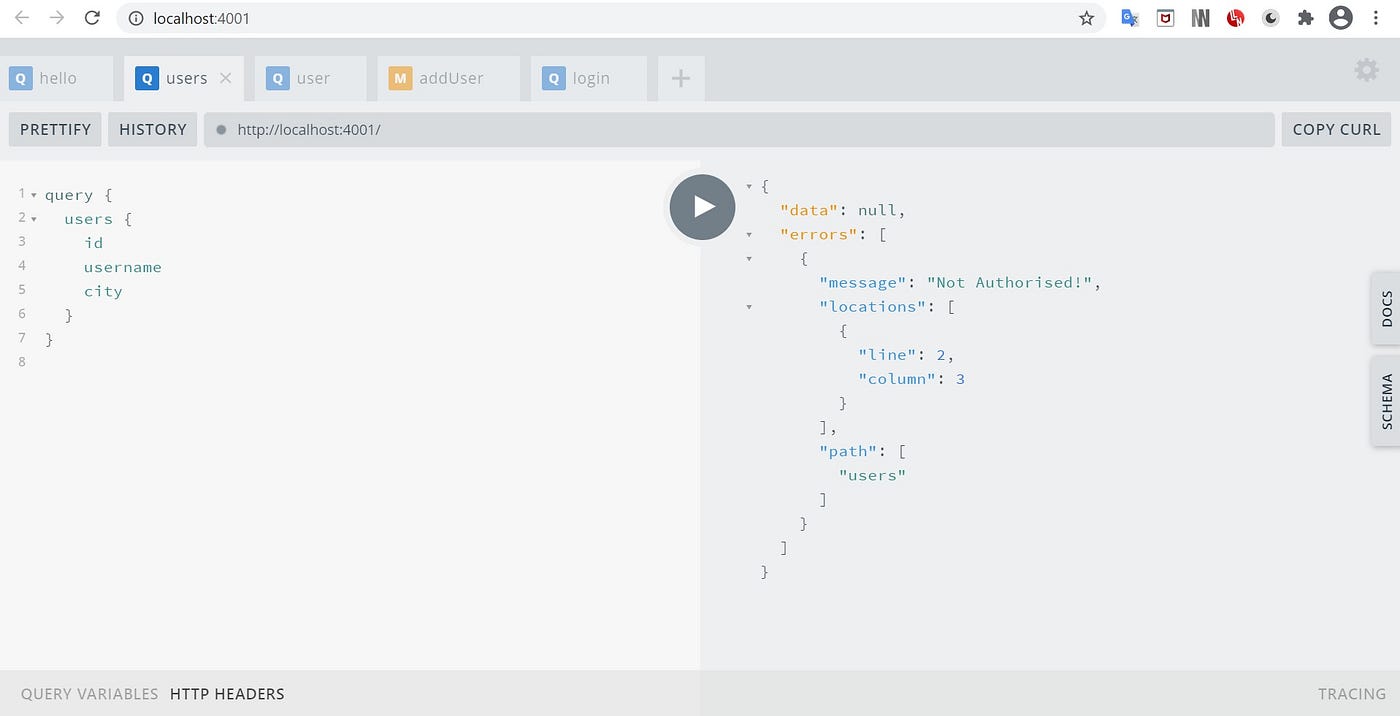1400x716 pixels.
Task: Collapse the root response object
Action: click(x=749, y=186)
